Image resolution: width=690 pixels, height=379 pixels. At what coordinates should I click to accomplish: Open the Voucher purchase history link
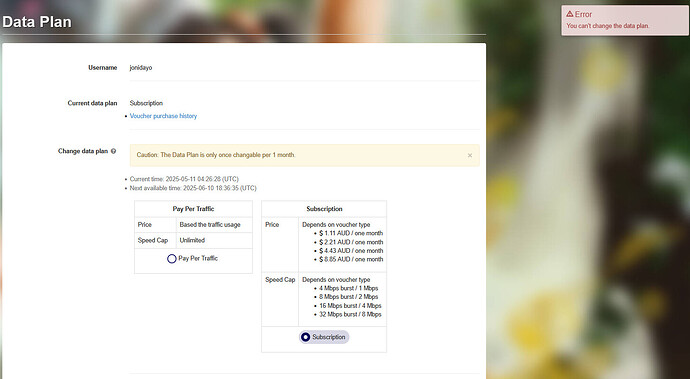pyautogui.click(x=163, y=116)
